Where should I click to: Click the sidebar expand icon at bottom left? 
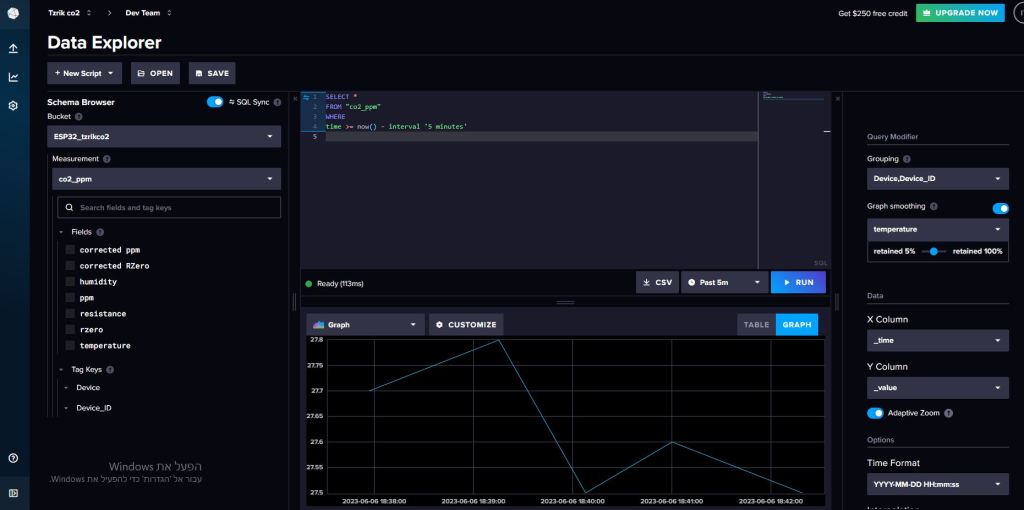click(x=13, y=492)
